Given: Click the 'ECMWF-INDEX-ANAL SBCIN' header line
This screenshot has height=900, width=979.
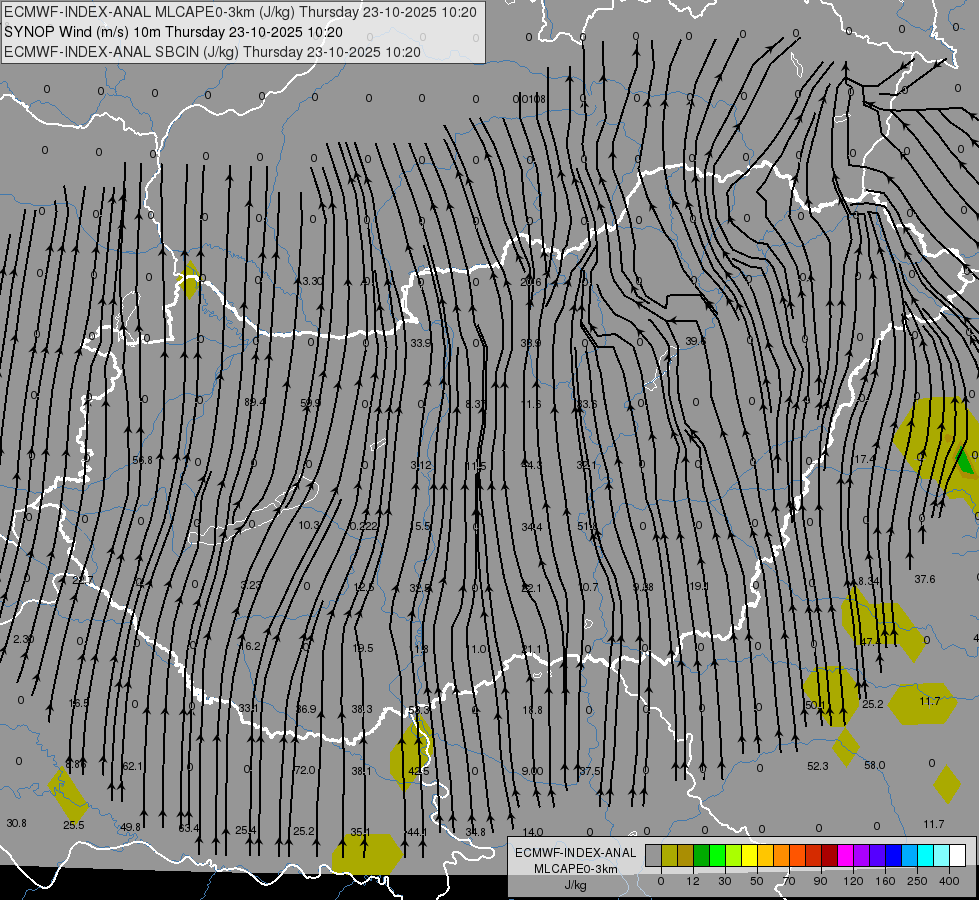Looking at the screenshot, I should tap(212, 52).
